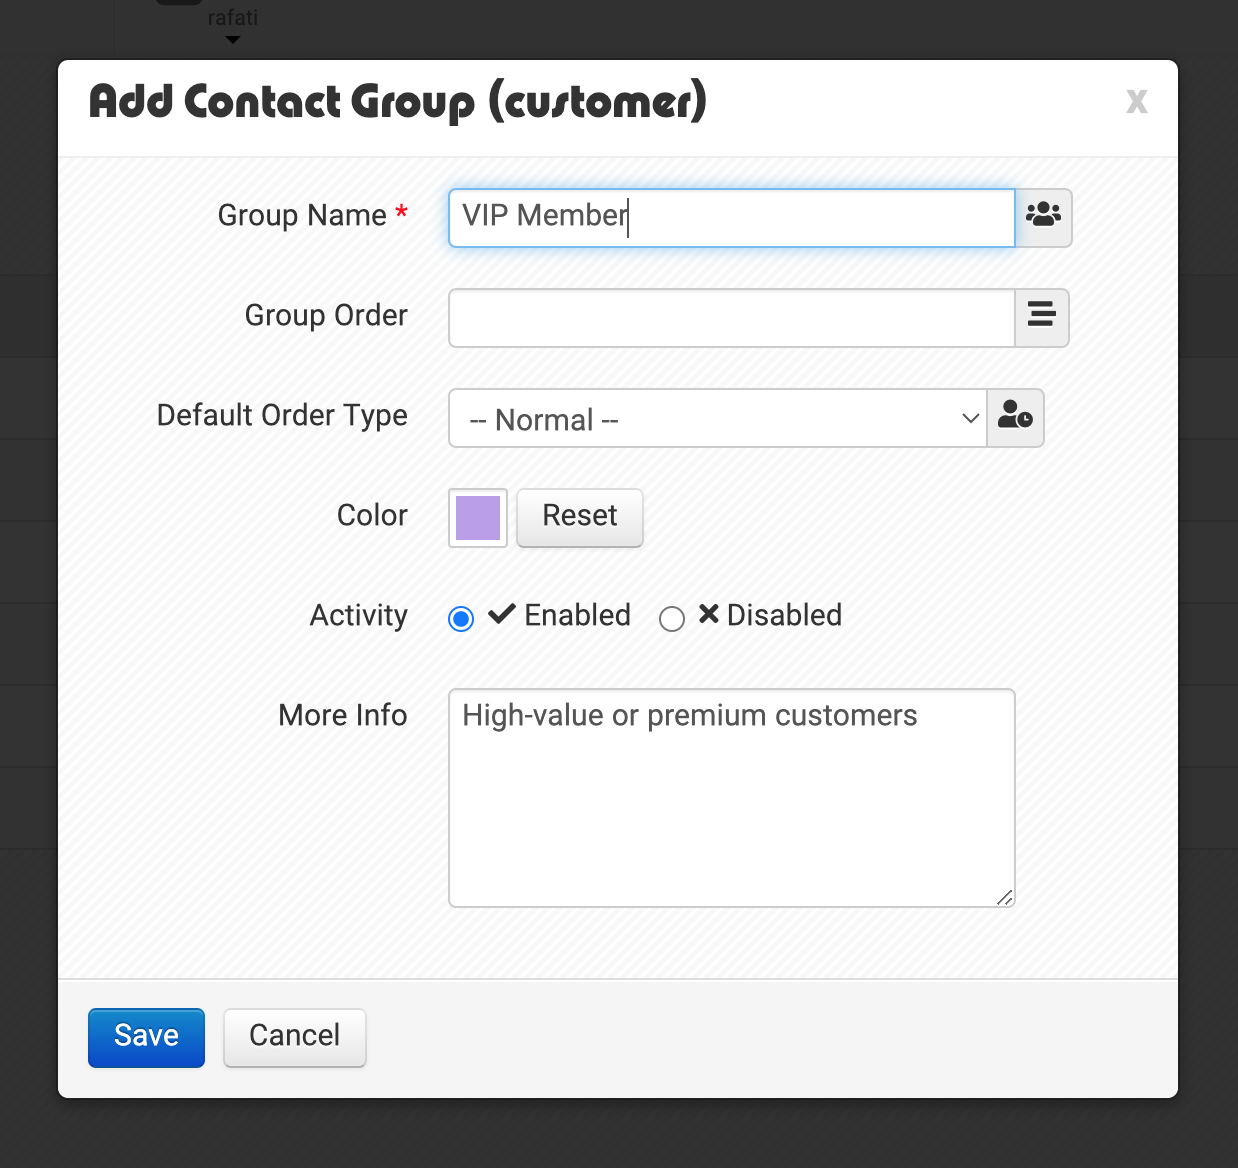This screenshot has width=1238, height=1168.
Task: Open the Default Order Type dropdown
Action: (718, 418)
